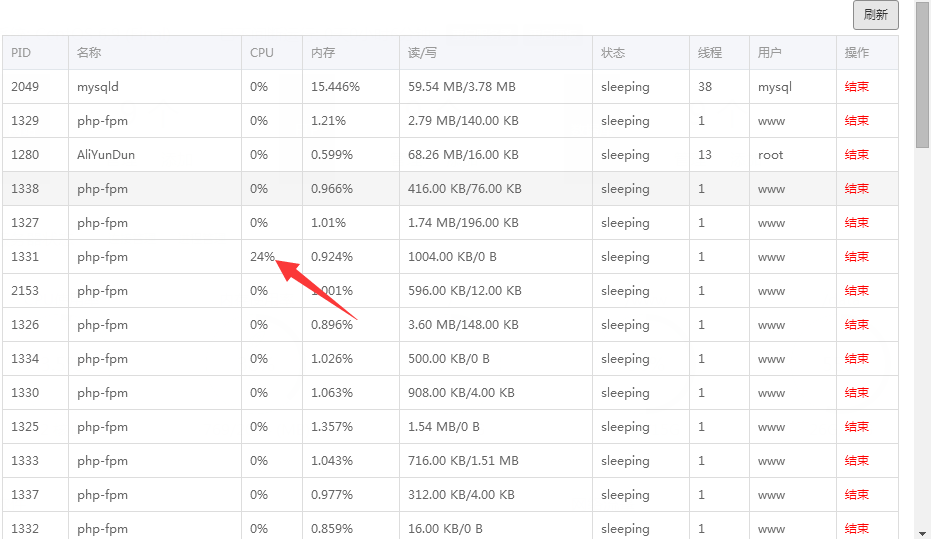
Task: Click the 15.446% memory value
Action: pyautogui.click(x=335, y=87)
